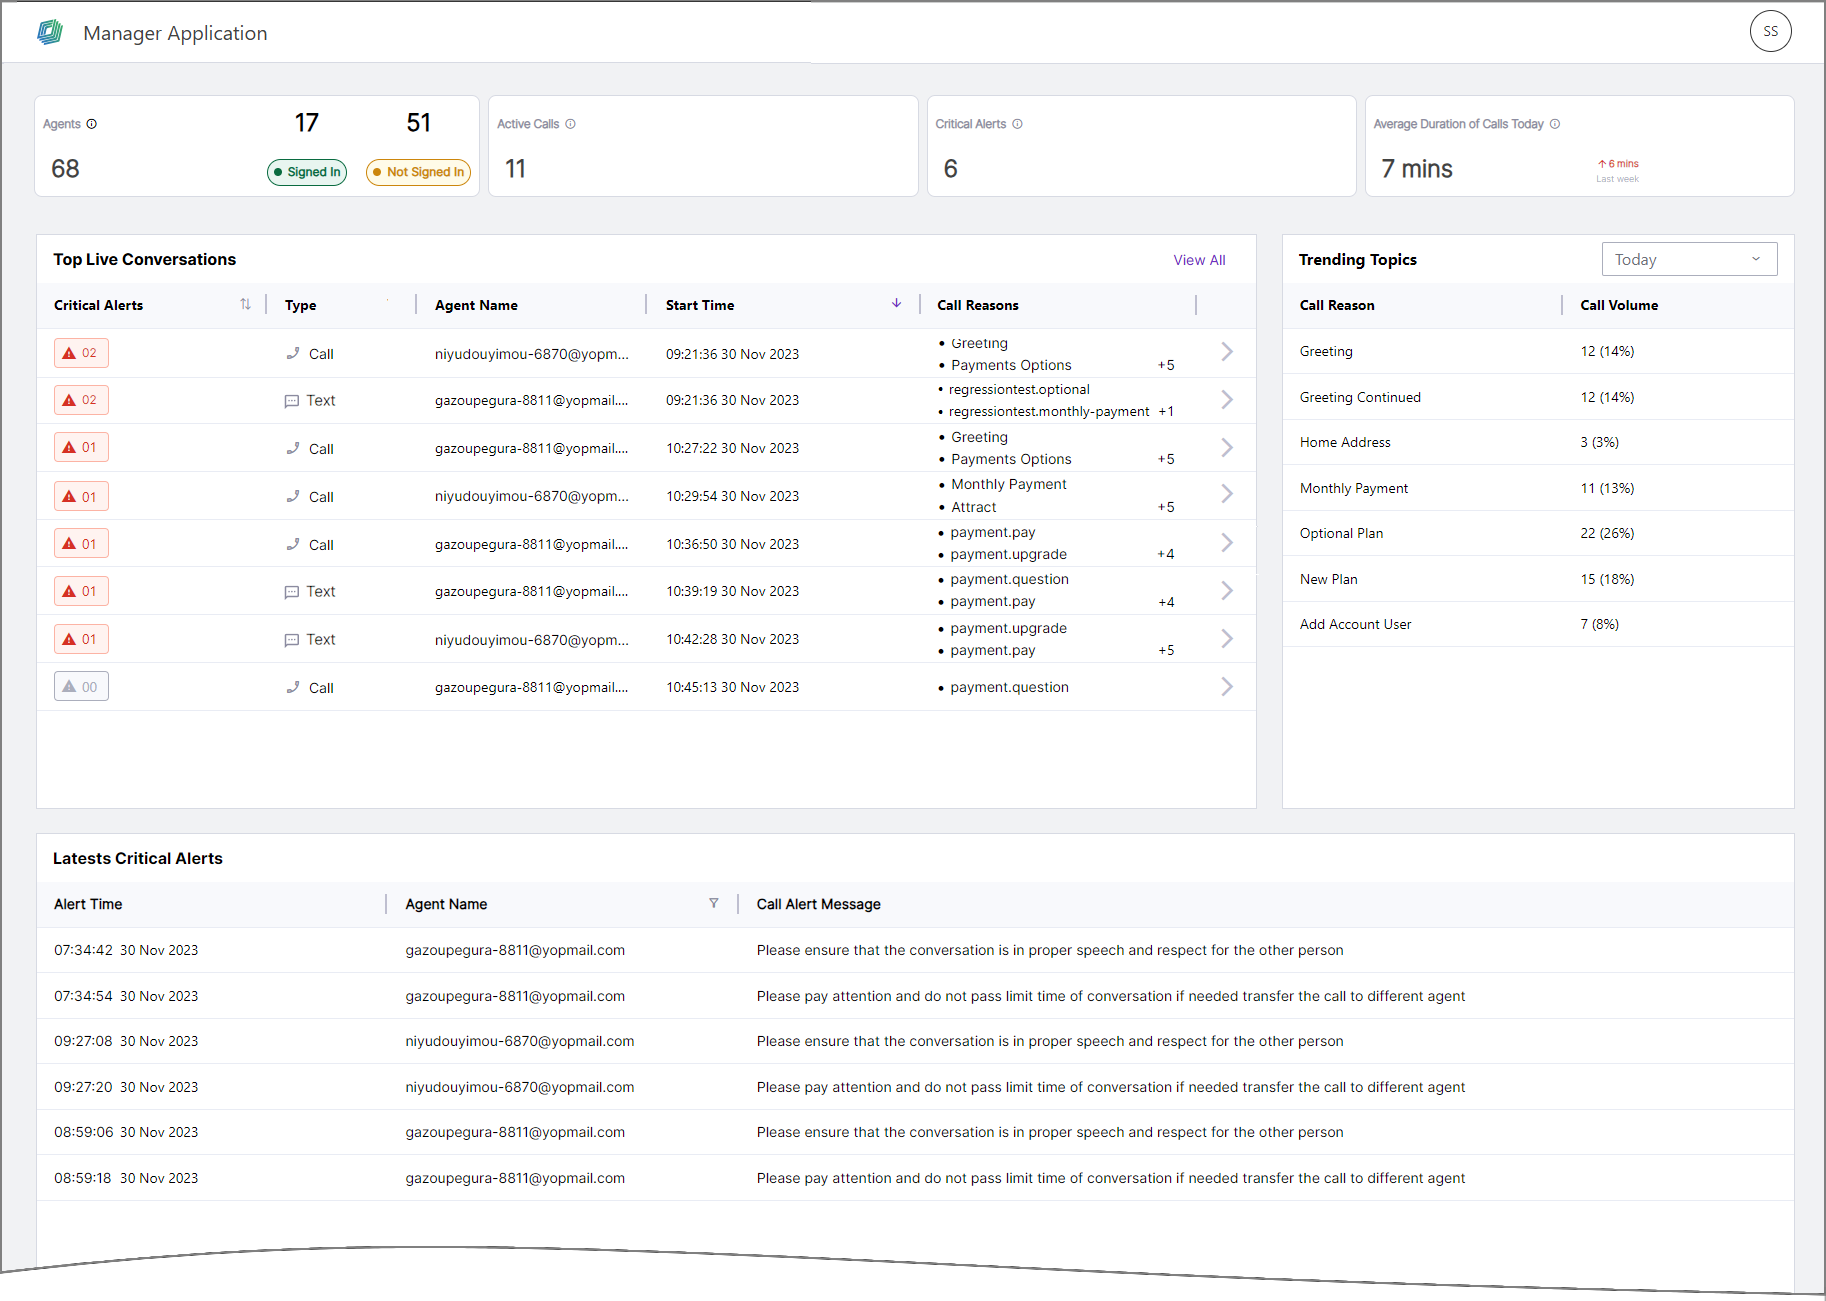Click the chat icon in the 10:39:19 row
This screenshot has height=1301, width=1826.
(292, 592)
